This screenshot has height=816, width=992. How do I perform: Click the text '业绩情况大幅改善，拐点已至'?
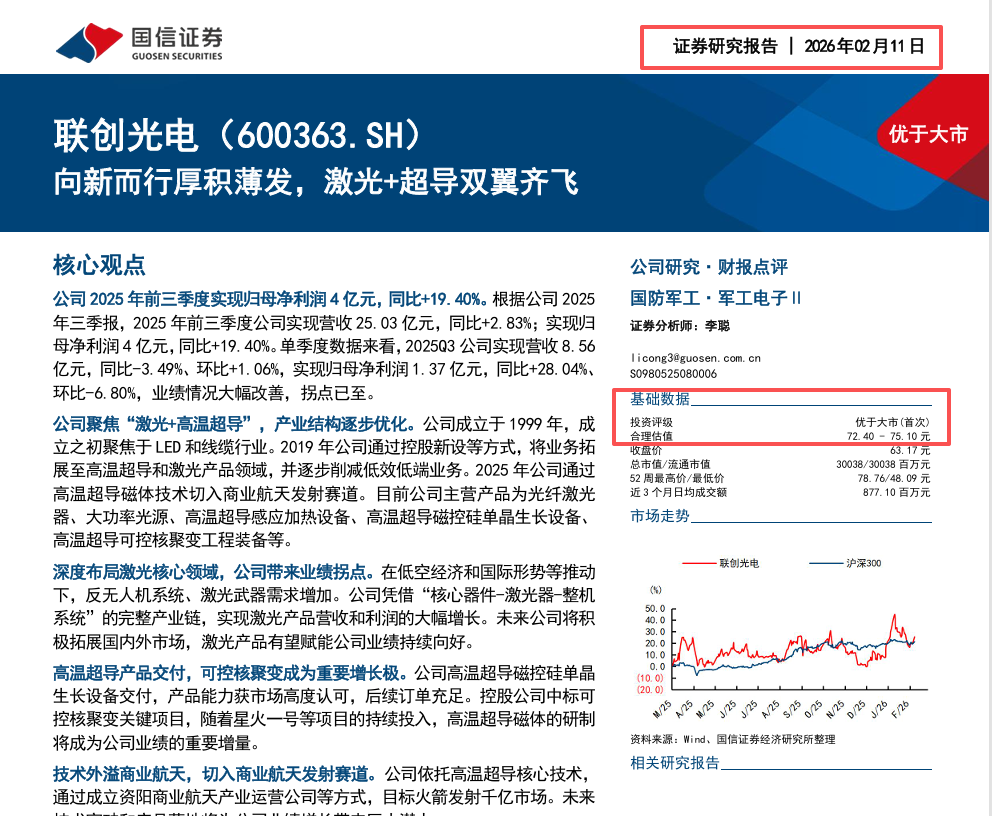point(259,393)
